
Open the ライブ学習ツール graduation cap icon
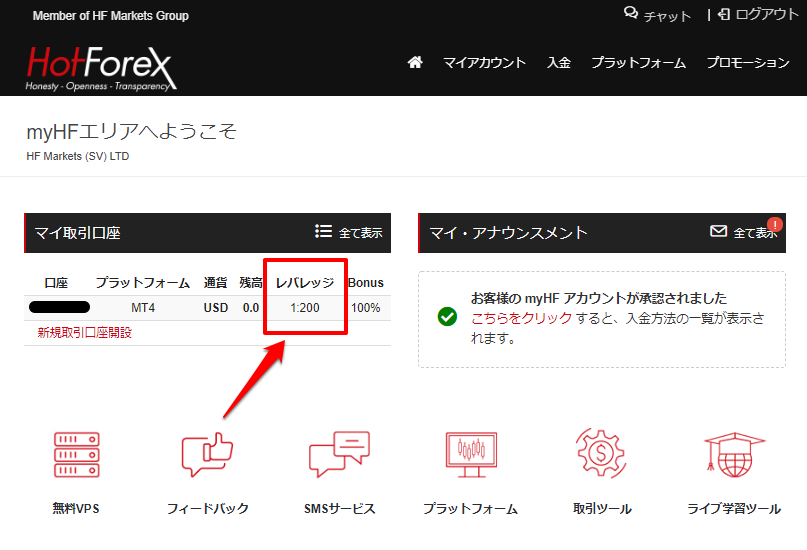click(734, 455)
